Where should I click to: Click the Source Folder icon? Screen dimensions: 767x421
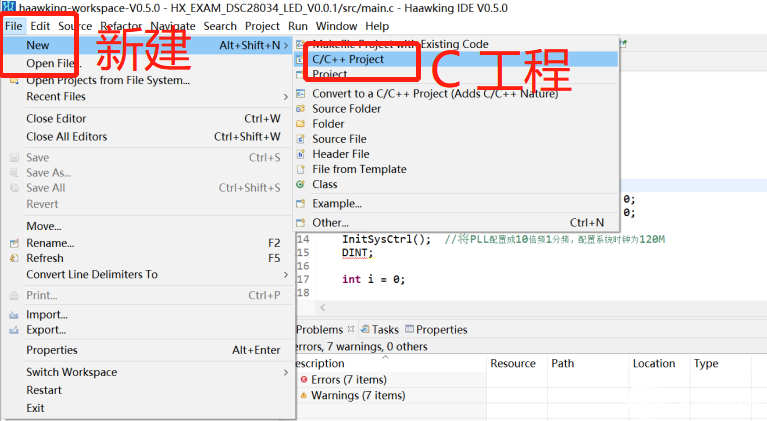301,109
